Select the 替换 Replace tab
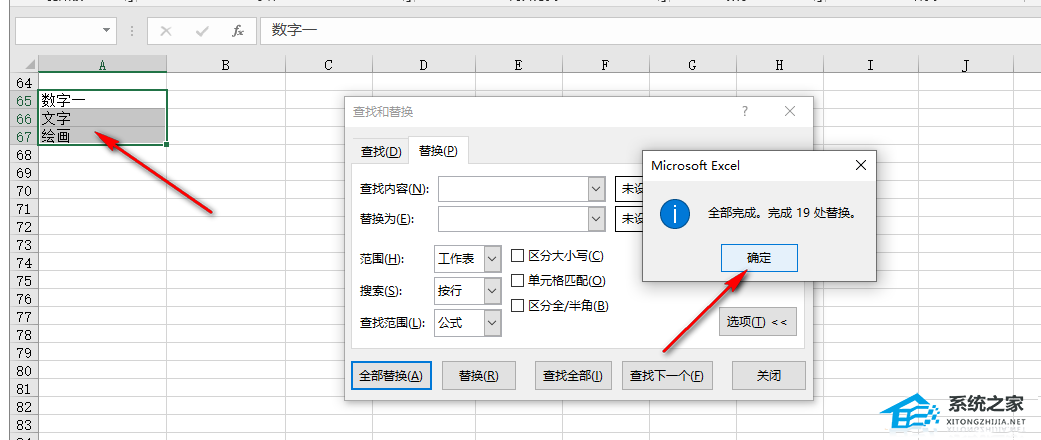Viewport: 1041px width, 440px height. pos(438,151)
